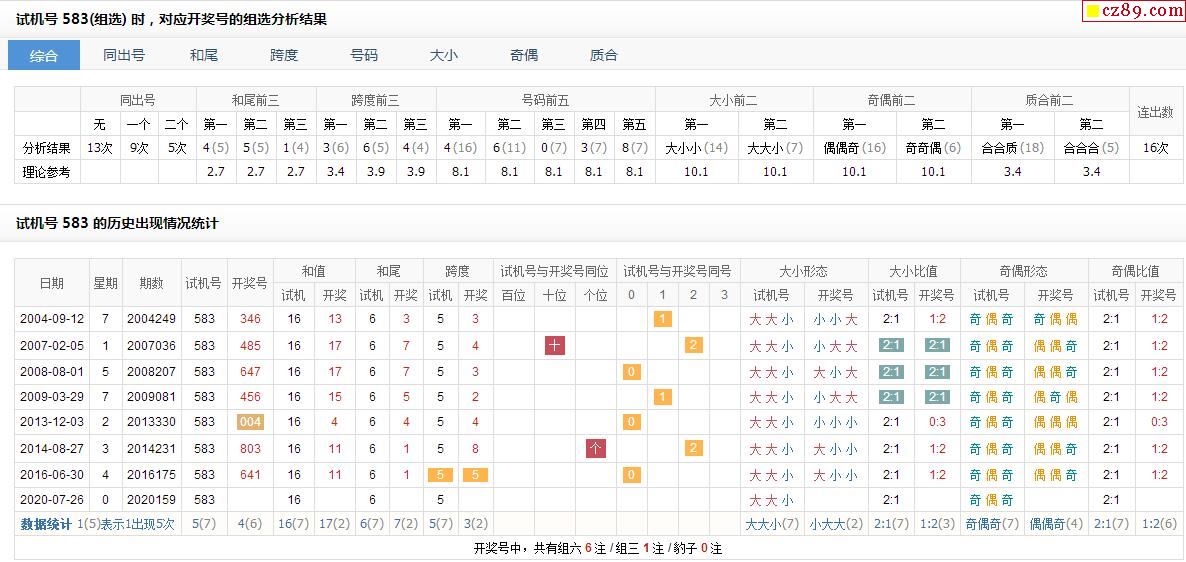Click 大大小(7) in the analysis results row
1186x562 pixels.
775,147
